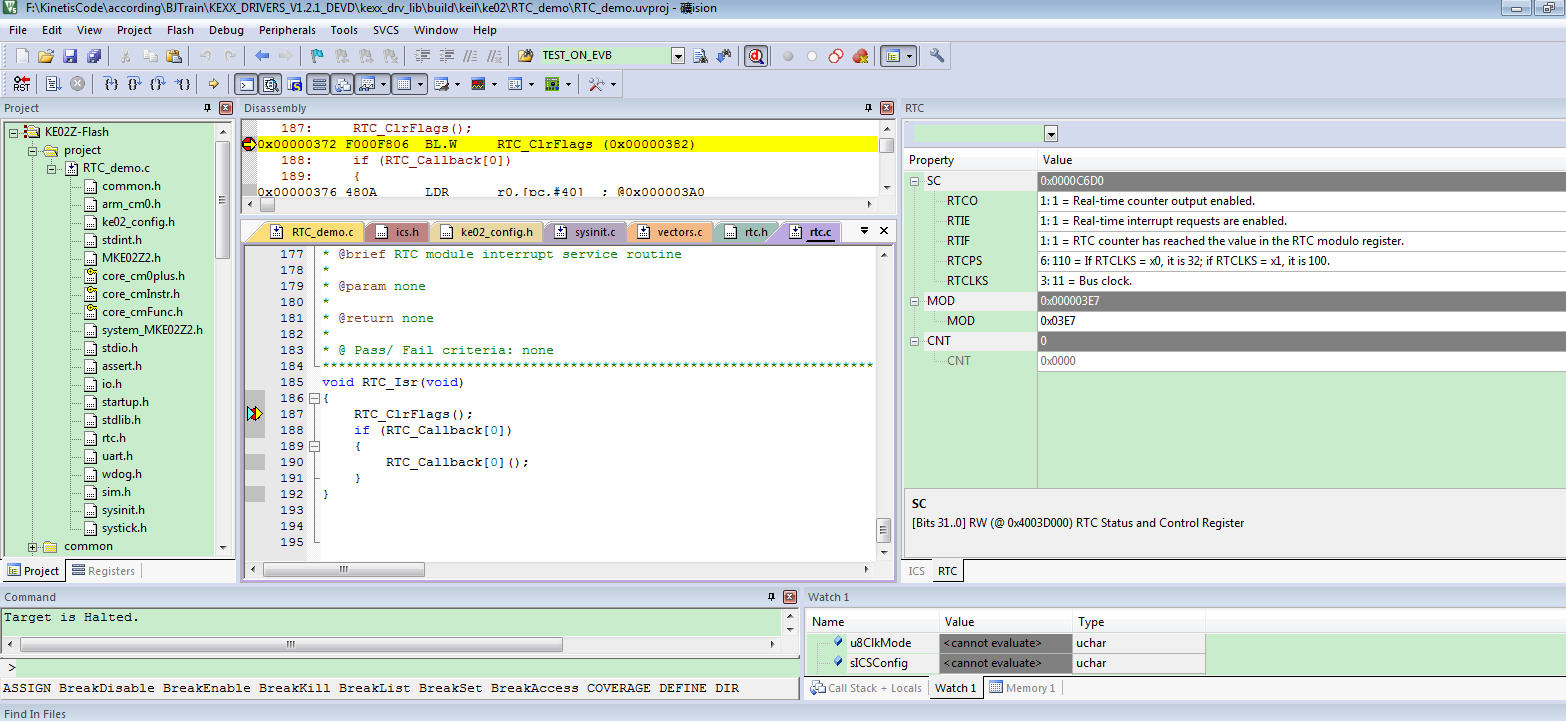Select ke02_config.h editor tab
Viewport: 1566px width, 721px height.
pos(489,232)
